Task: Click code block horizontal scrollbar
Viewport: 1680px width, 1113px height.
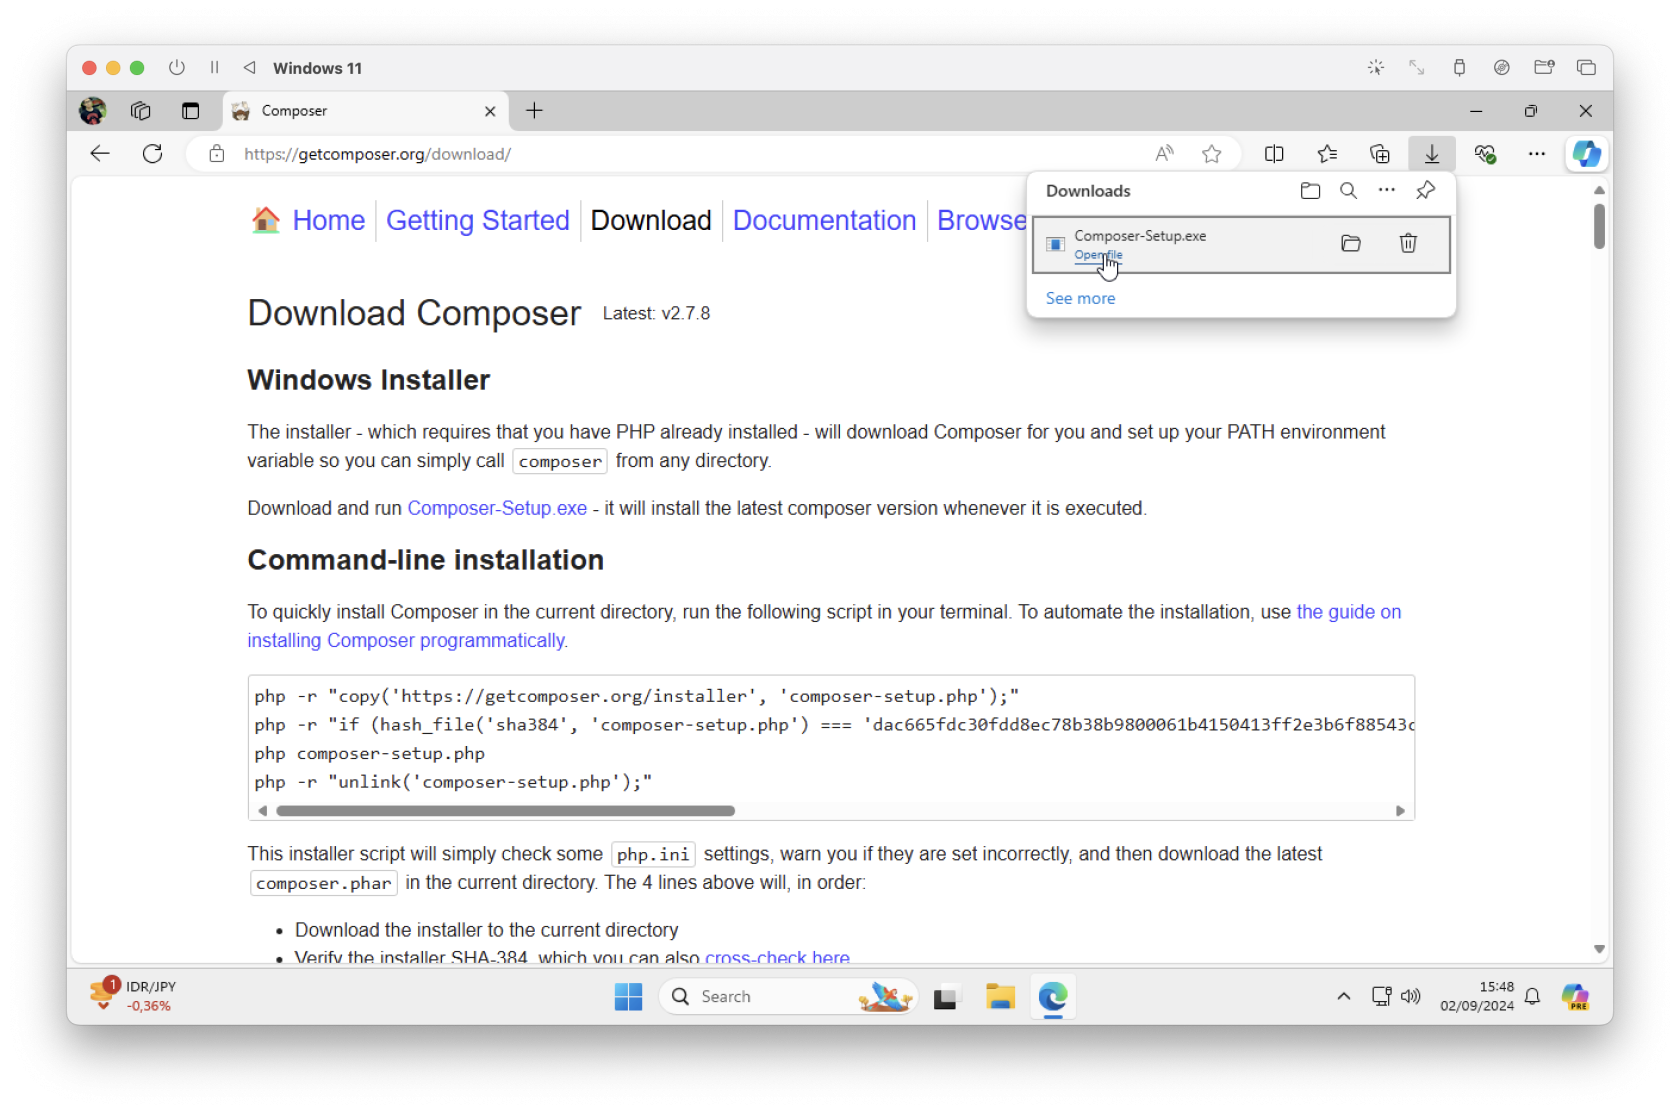Action: 505,811
